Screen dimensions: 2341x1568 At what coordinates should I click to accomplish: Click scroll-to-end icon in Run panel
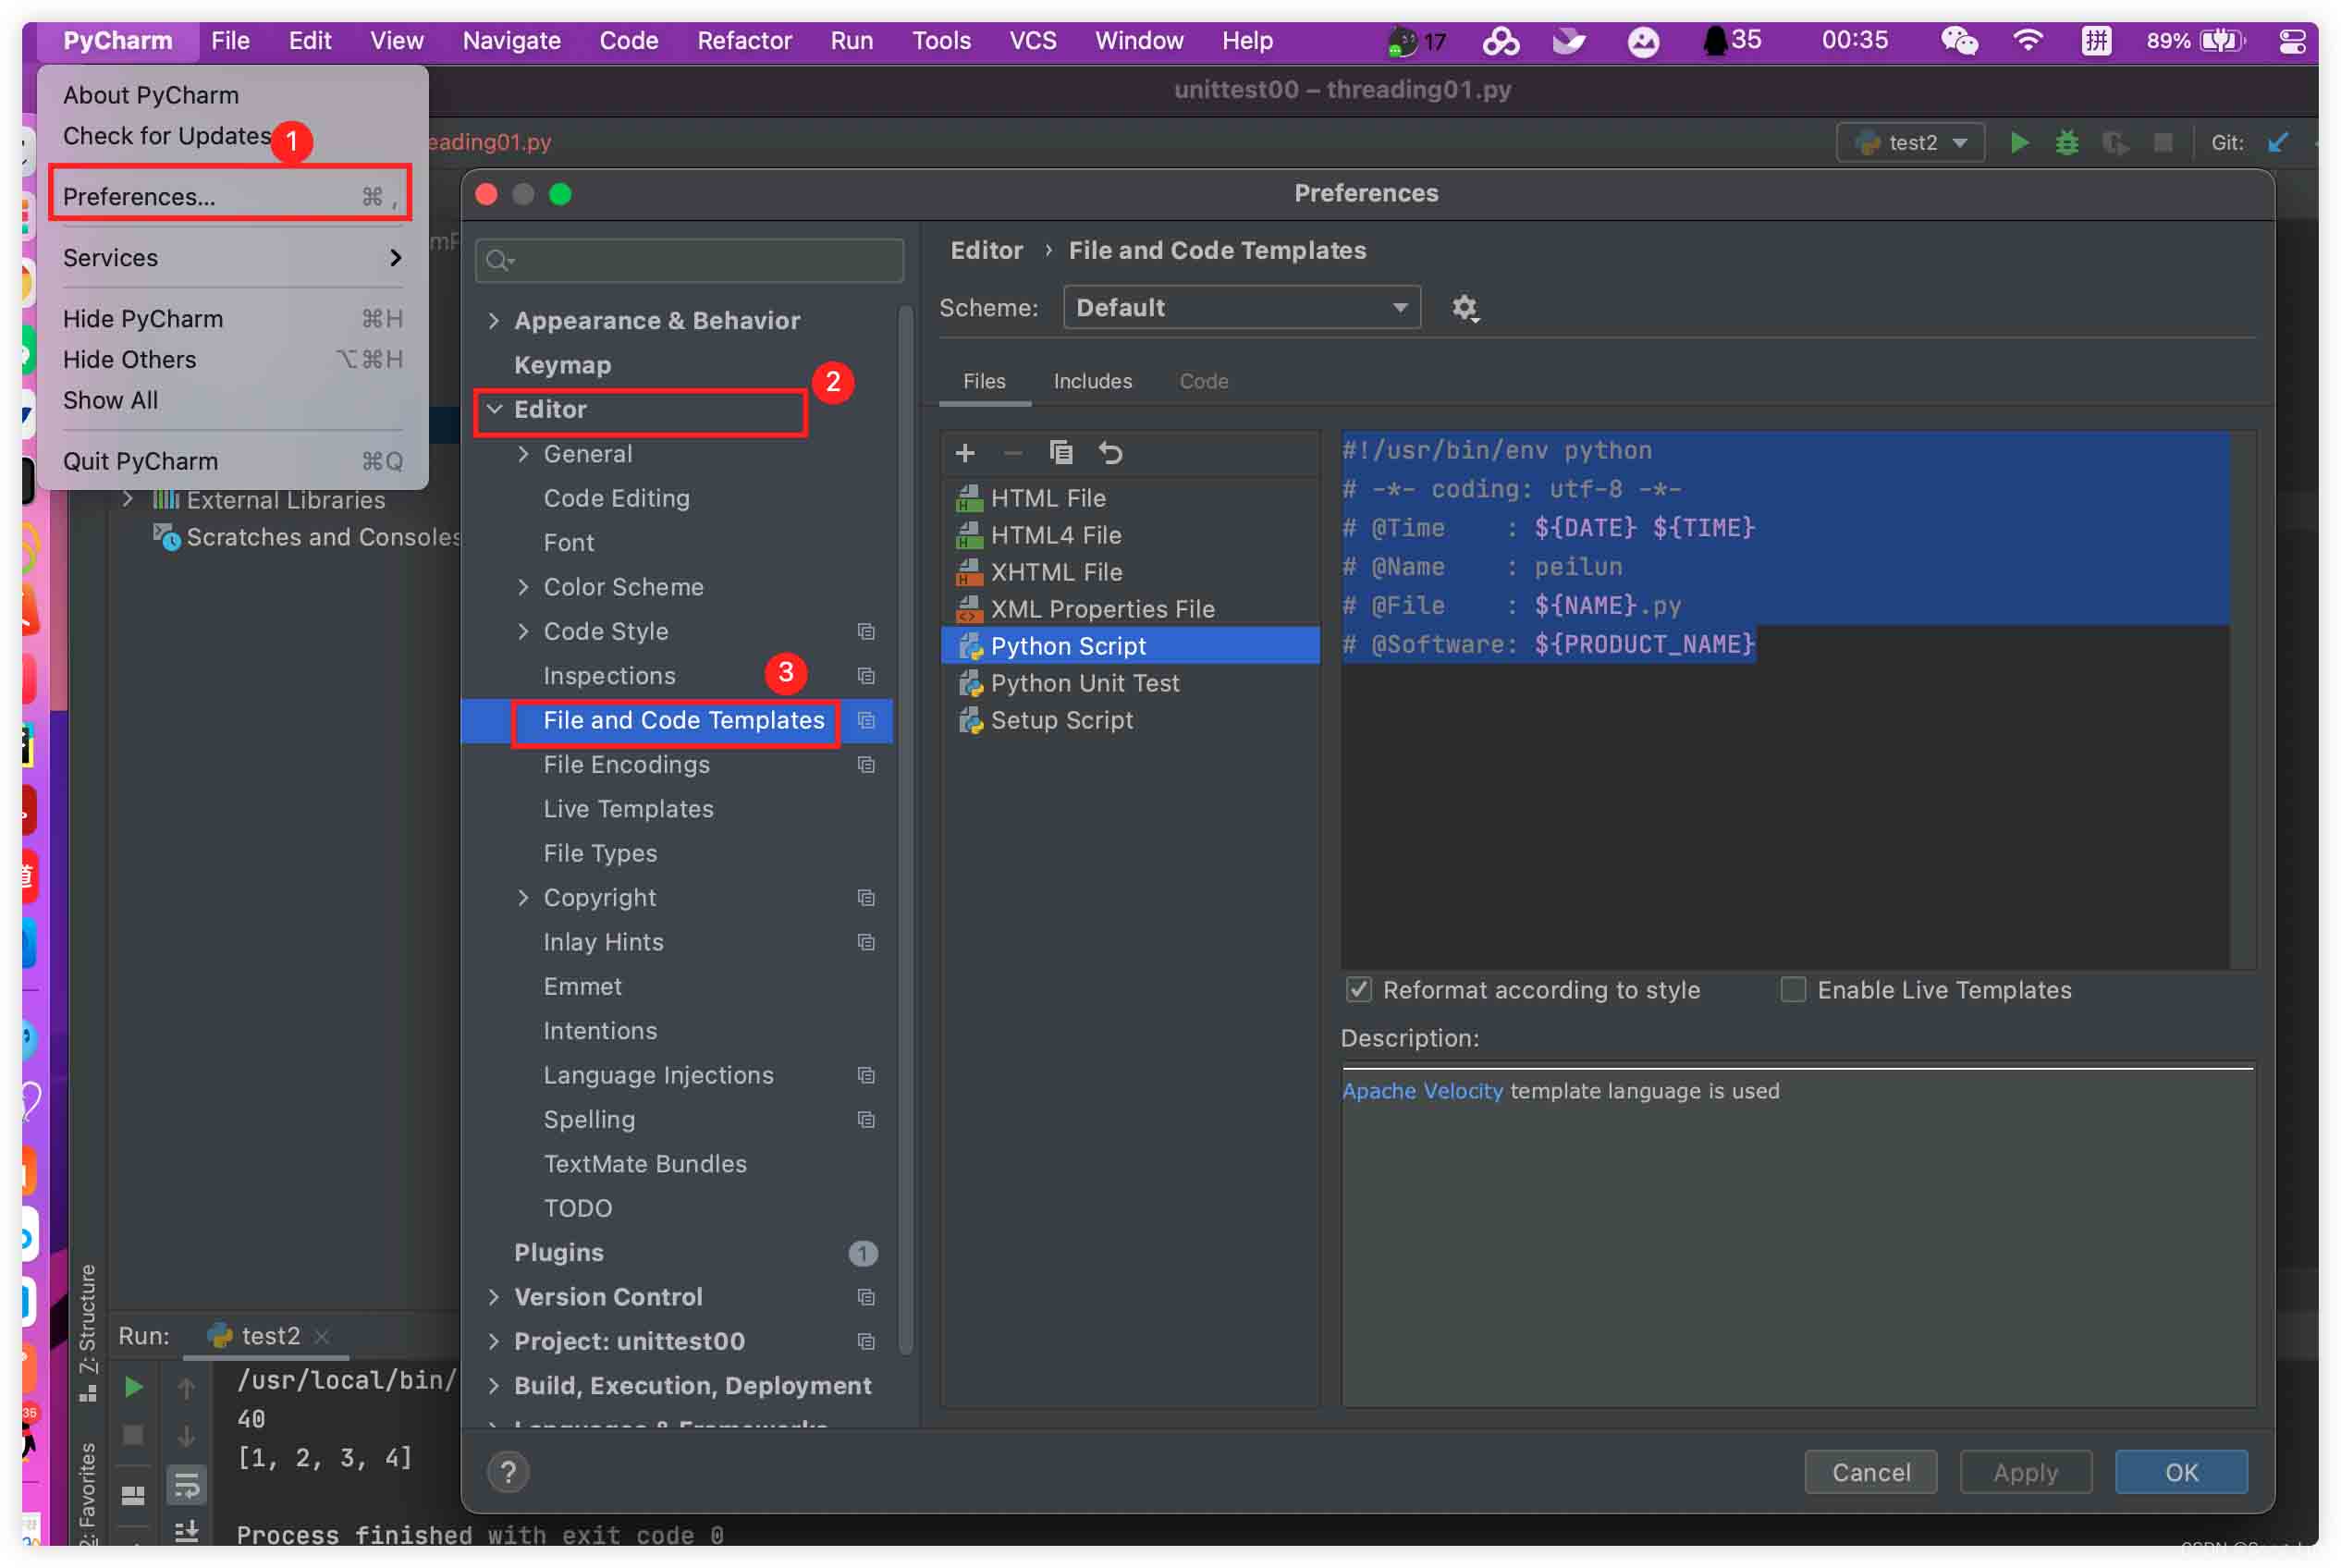click(186, 1531)
